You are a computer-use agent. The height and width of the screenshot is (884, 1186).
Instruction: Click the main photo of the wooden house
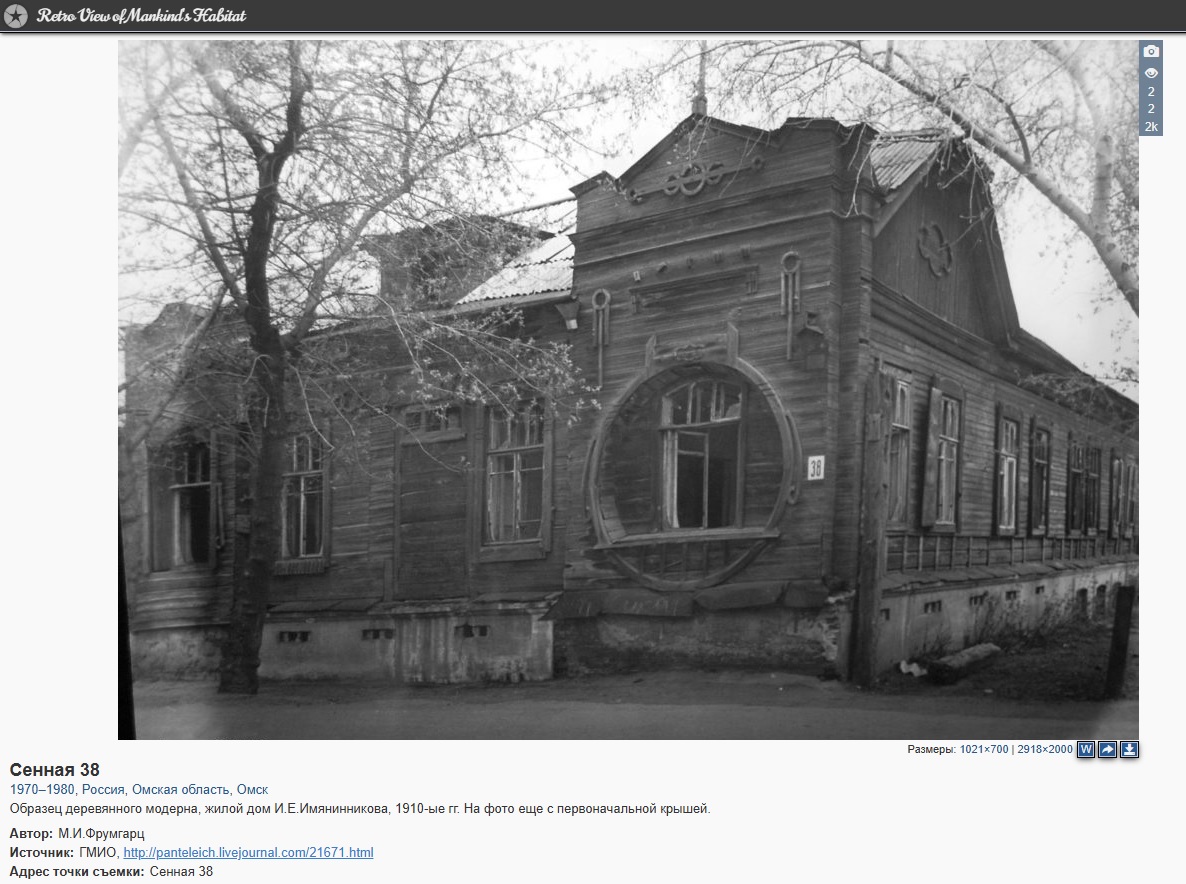pos(628,390)
